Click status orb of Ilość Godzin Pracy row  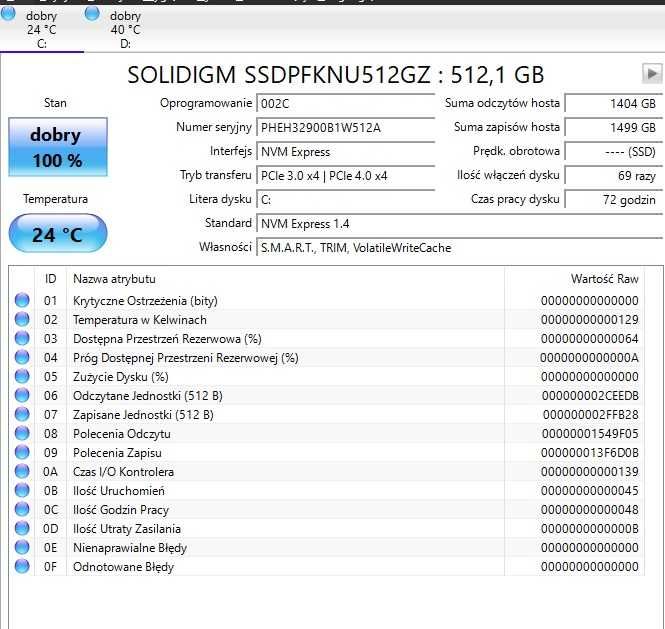pos(22,509)
